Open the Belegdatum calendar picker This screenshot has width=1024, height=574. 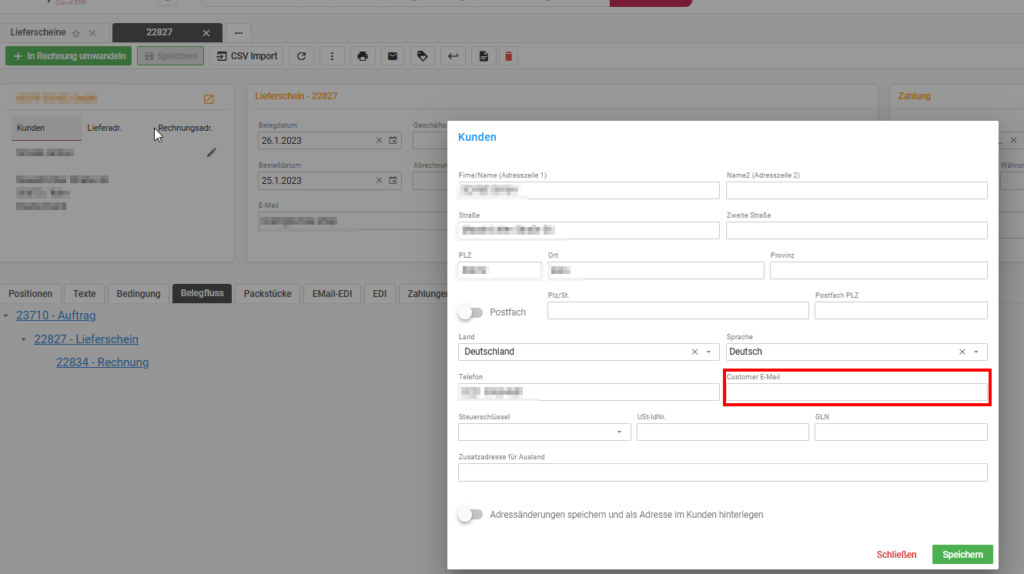pos(393,140)
